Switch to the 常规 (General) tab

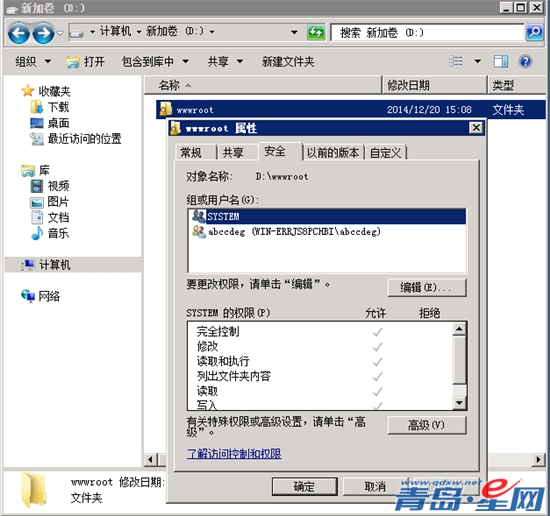point(191,153)
